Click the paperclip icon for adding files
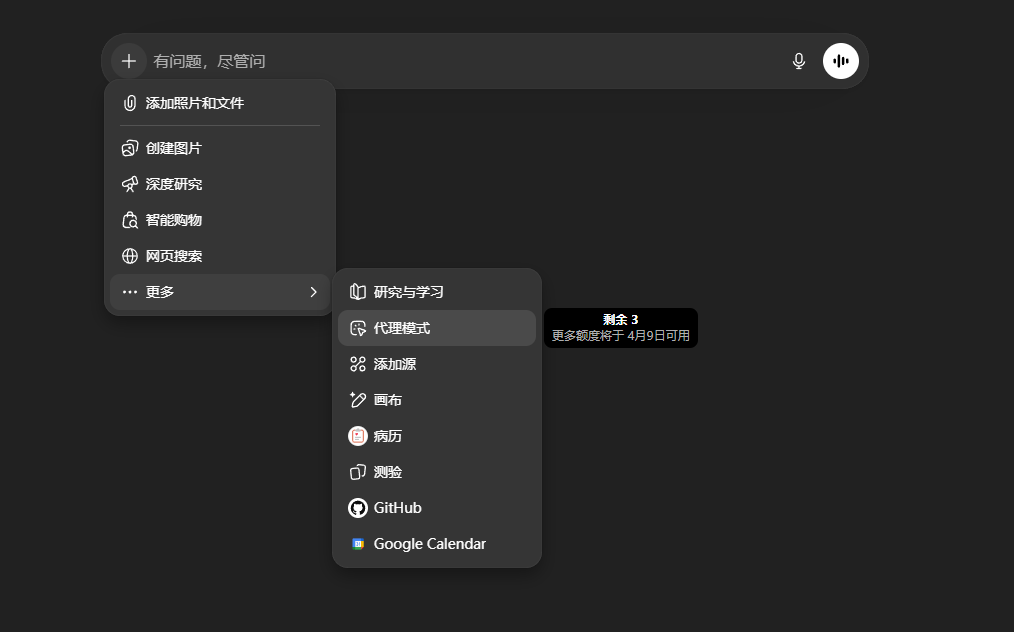 click(x=130, y=103)
